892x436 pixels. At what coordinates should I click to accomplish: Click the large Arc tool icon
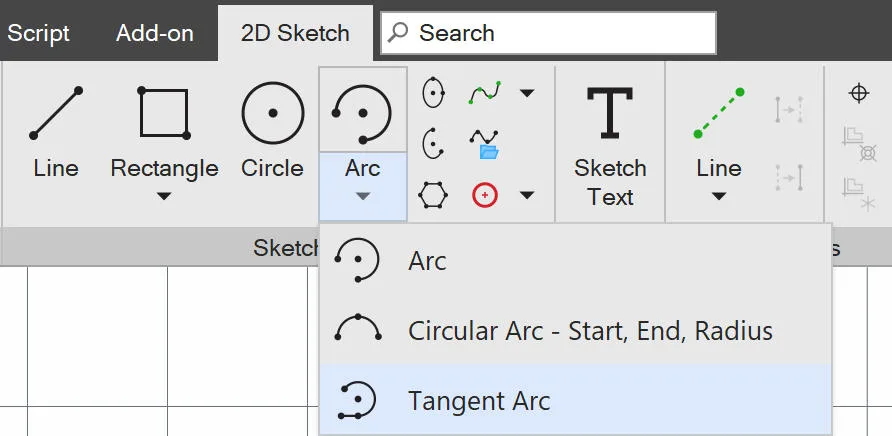362,113
